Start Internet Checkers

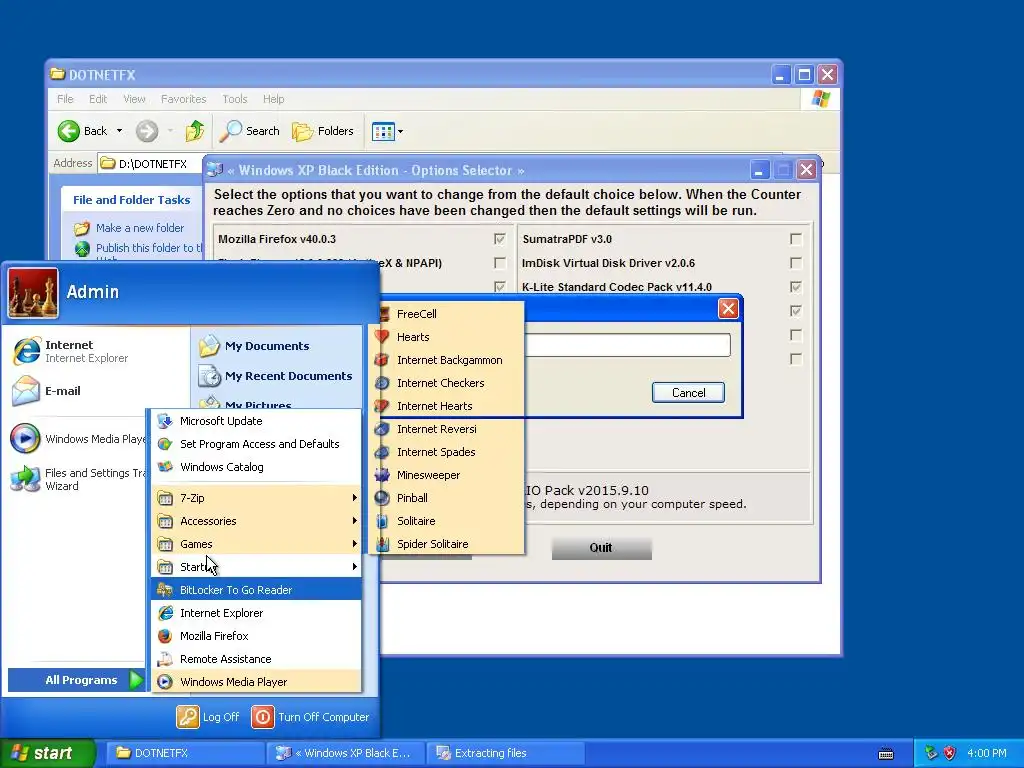(447, 383)
